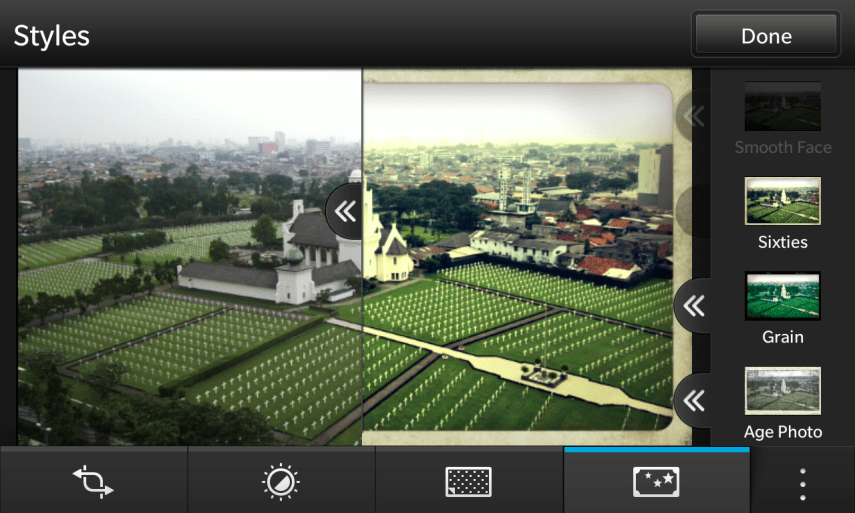Click the double-chevron next to Grain
The height and width of the screenshot is (513, 855).
tap(693, 305)
